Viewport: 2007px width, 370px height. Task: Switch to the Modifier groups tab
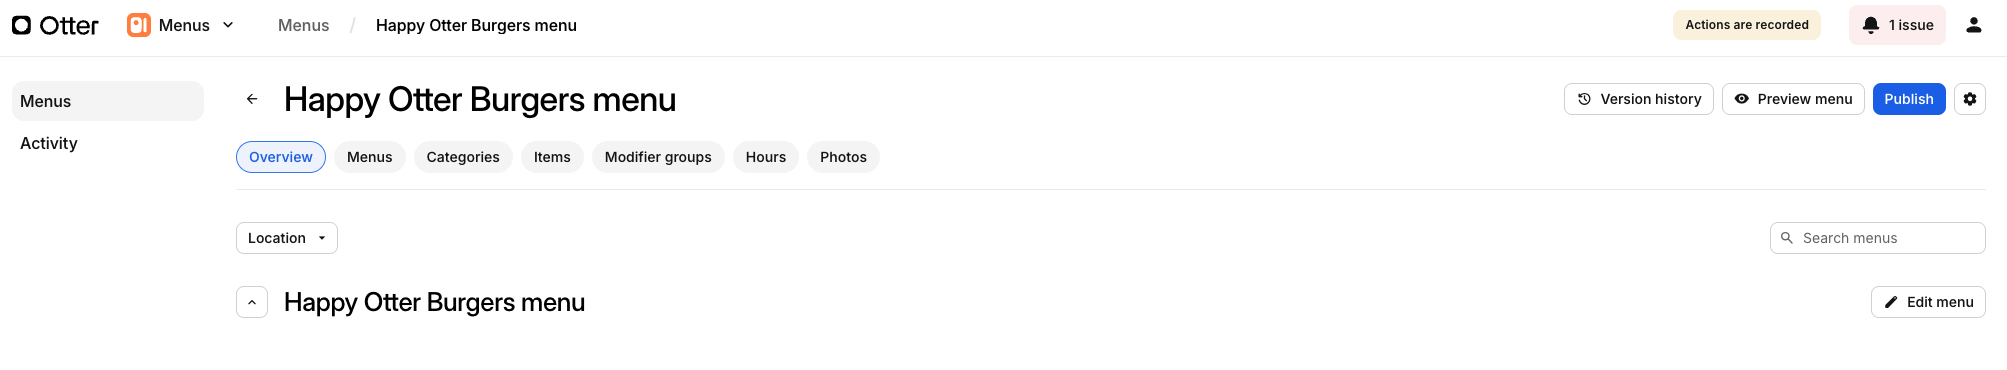[x=658, y=157]
